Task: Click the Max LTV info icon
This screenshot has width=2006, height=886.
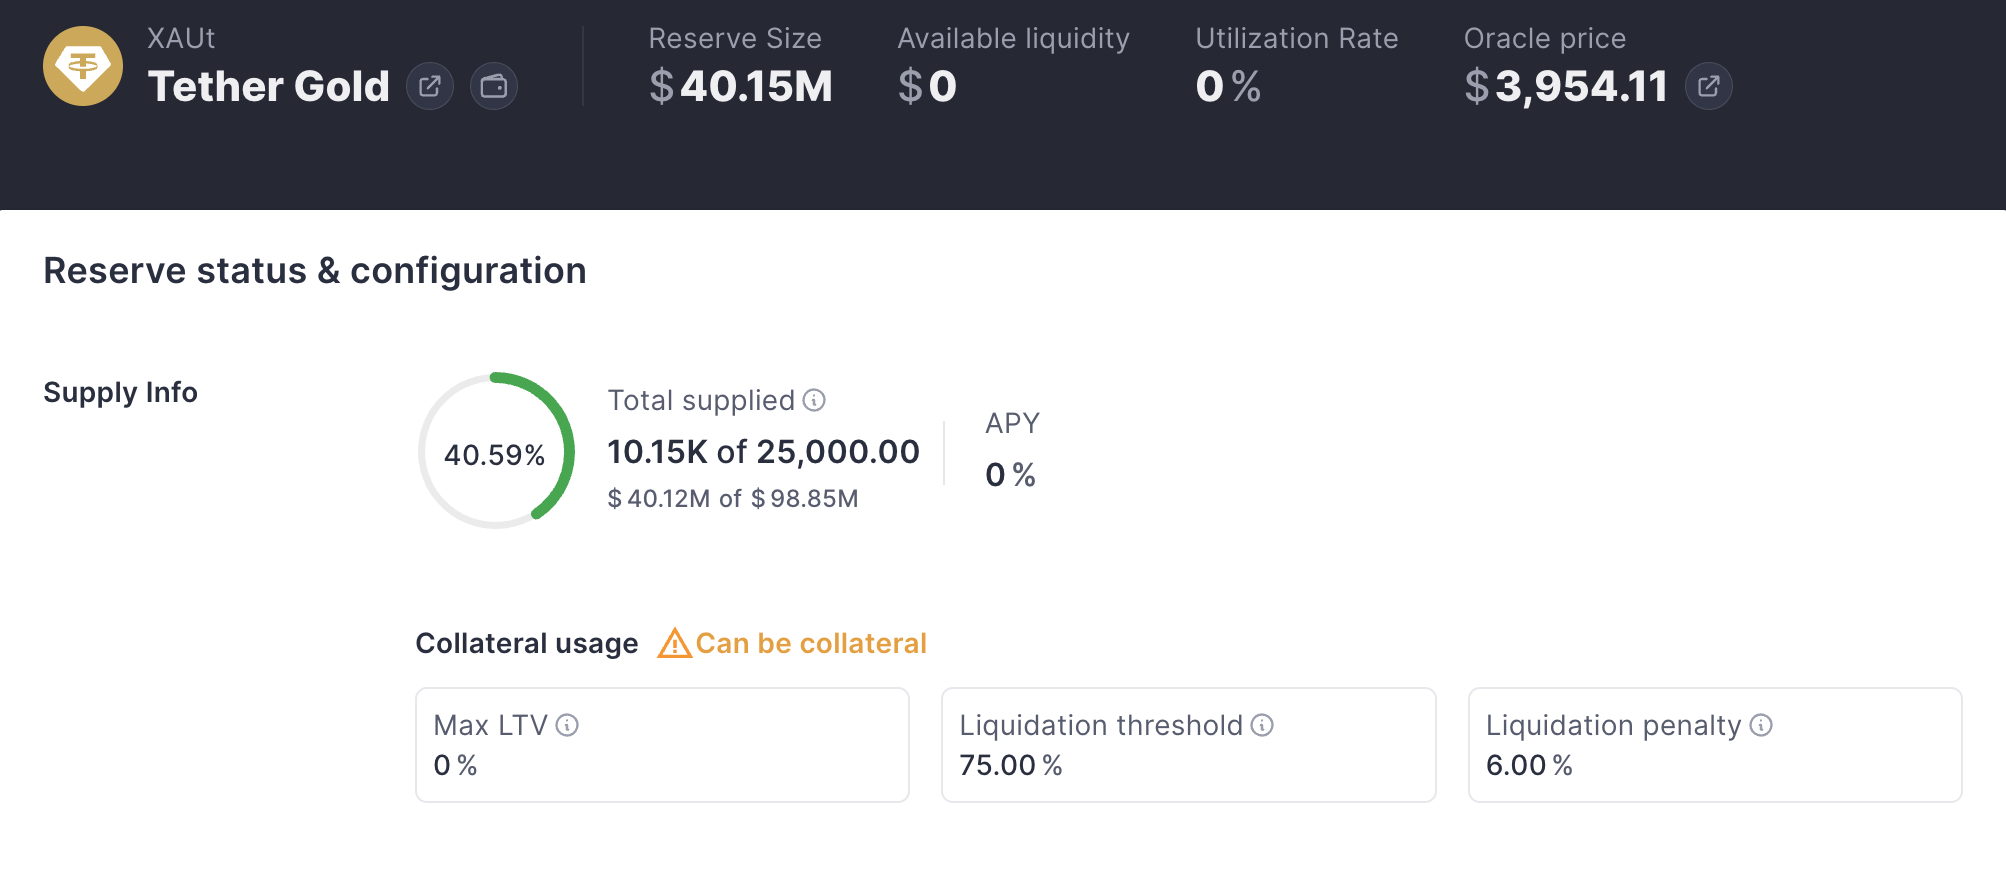Action: 567,725
